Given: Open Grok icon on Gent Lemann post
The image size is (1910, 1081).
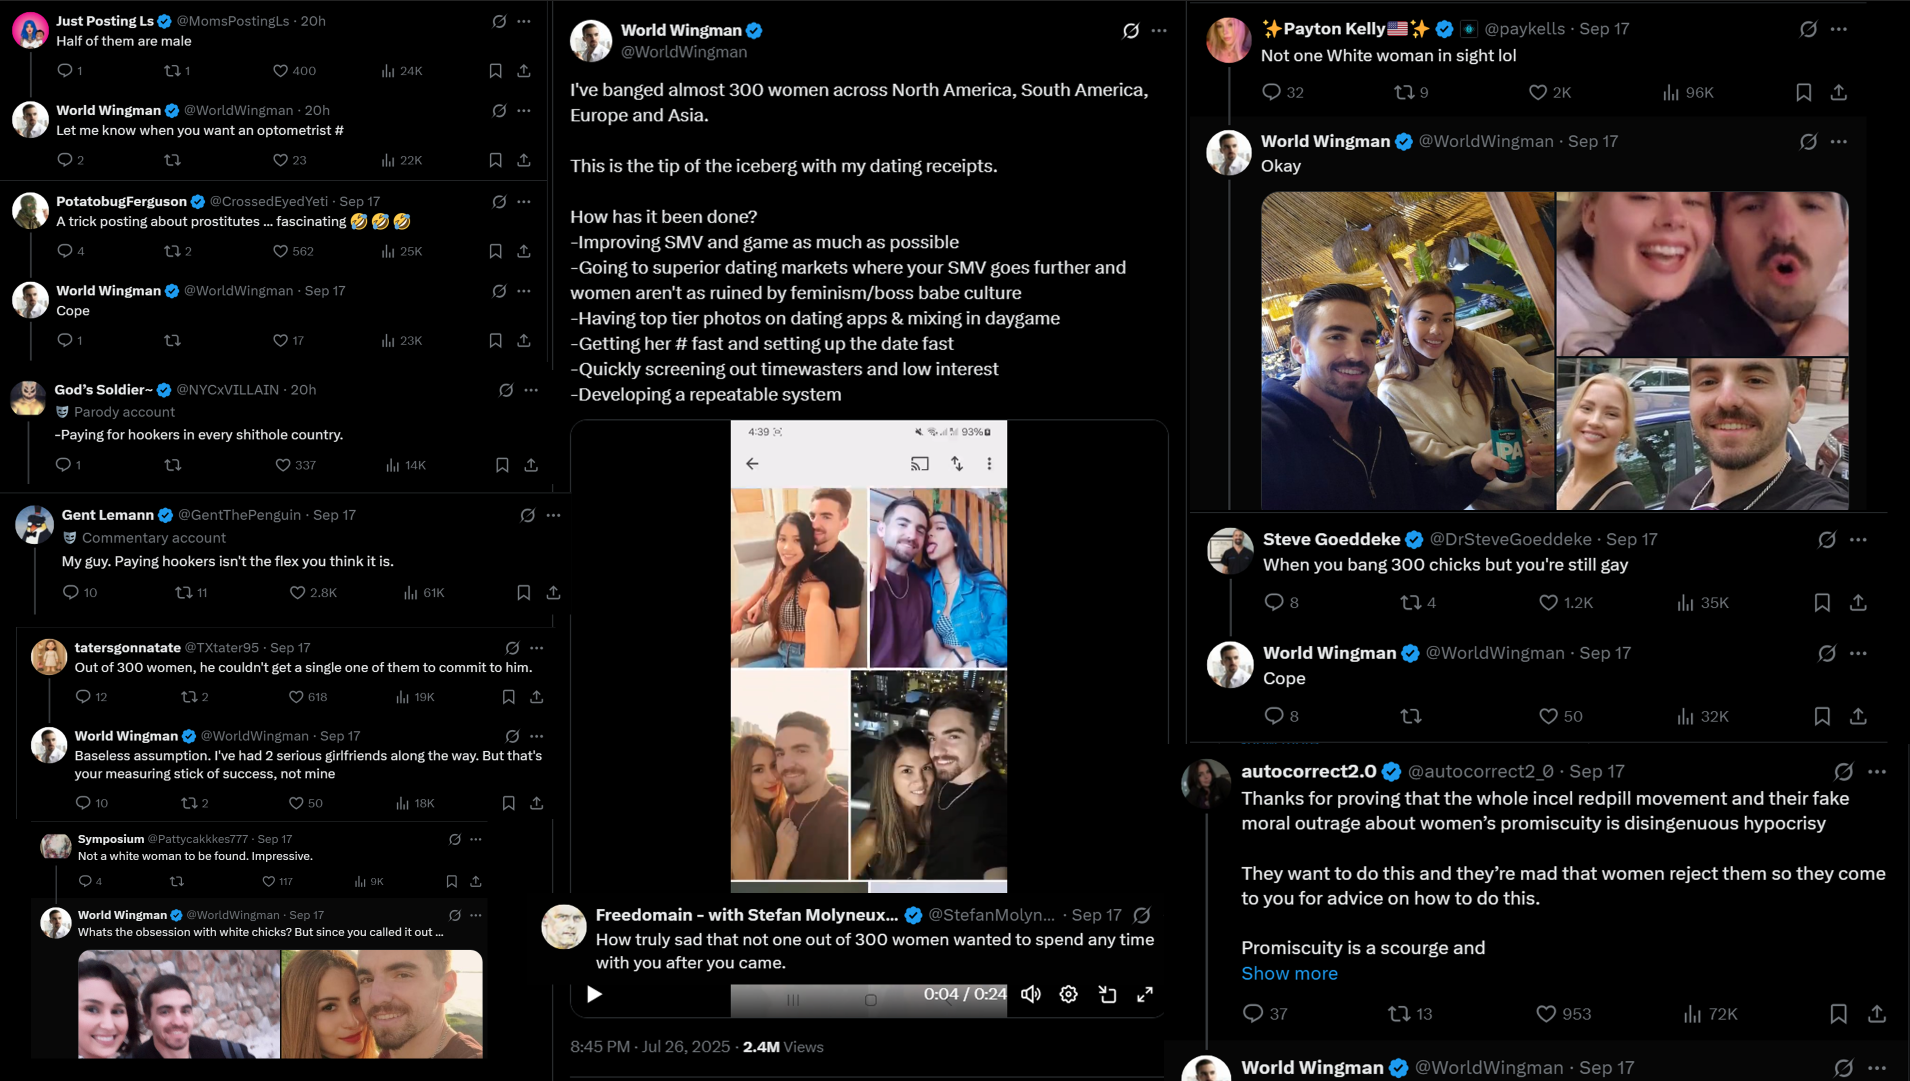Looking at the screenshot, I should click(x=527, y=515).
